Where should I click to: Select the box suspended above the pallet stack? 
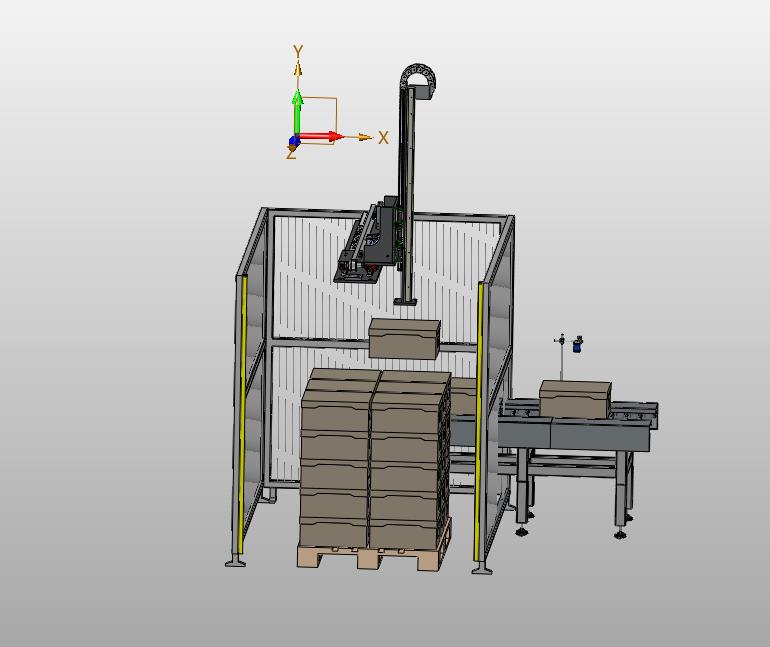pos(404,339)
